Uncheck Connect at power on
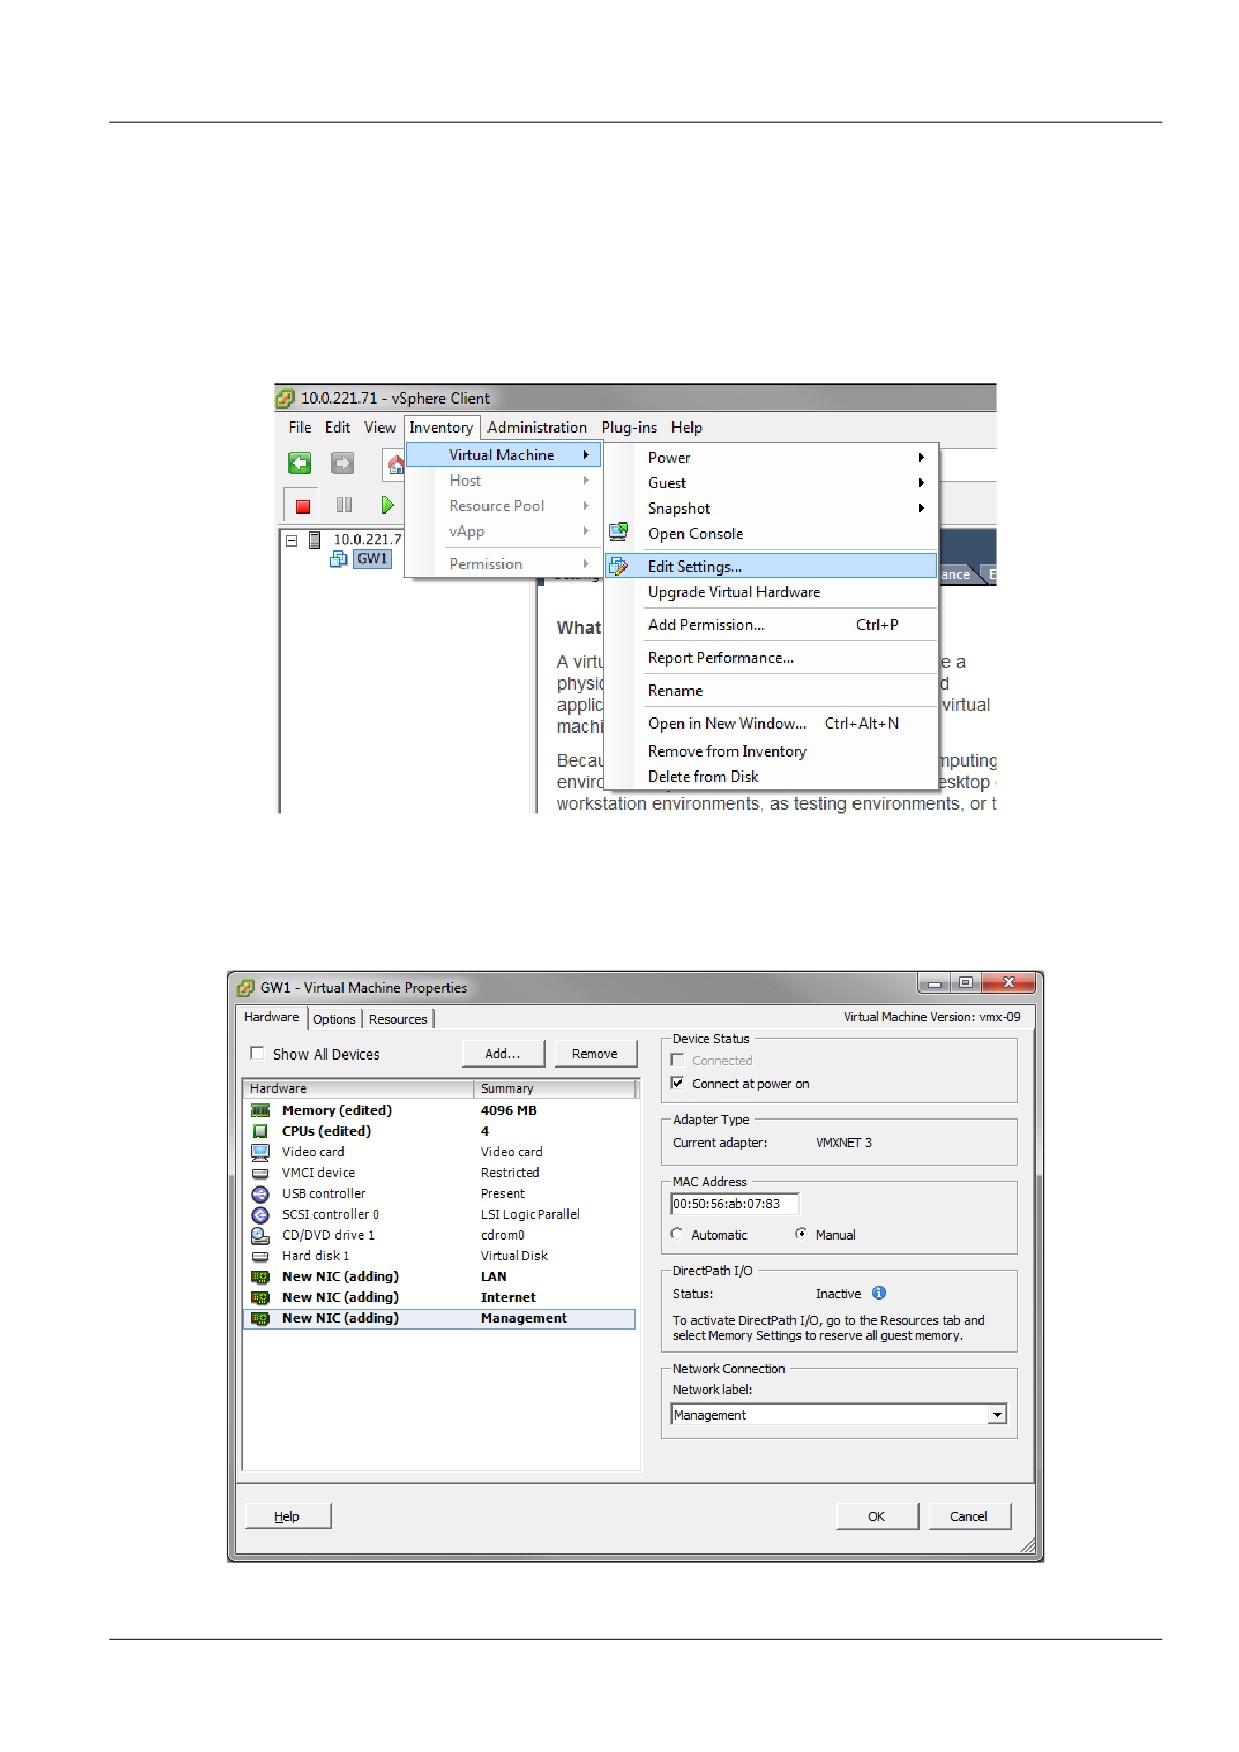Screen dimensions: 1239x1752 (x=677, y=1083)
